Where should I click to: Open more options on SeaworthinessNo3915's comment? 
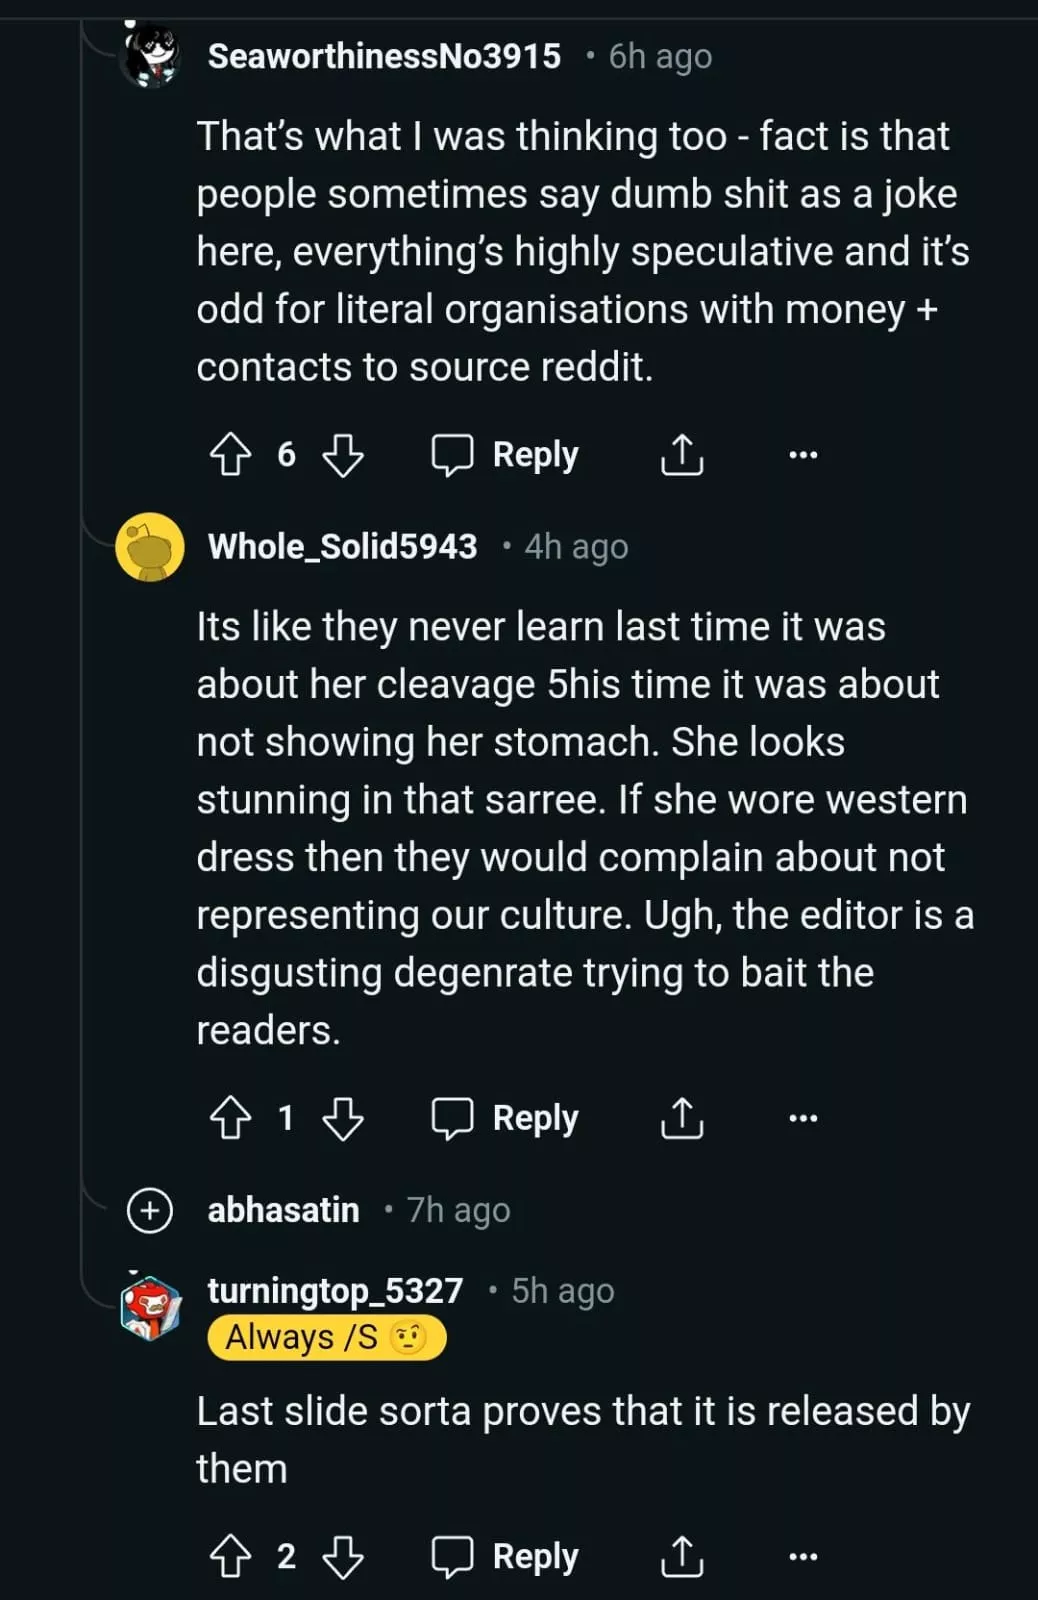(x=803, y=455)
